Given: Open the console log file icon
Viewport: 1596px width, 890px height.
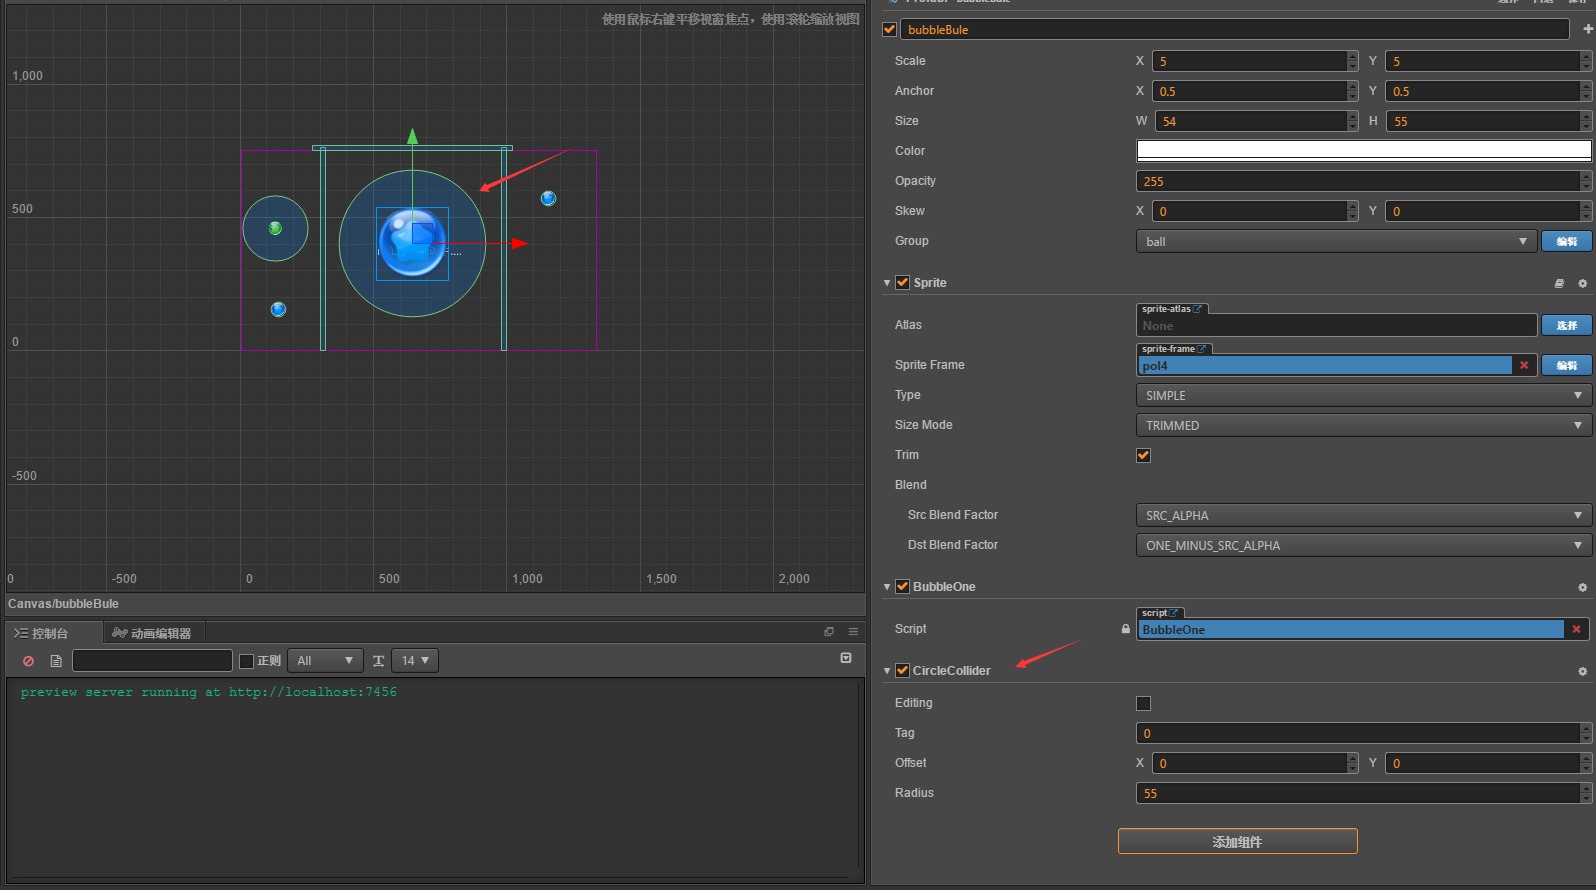Looking at the screenshot, I should point(56,661).
